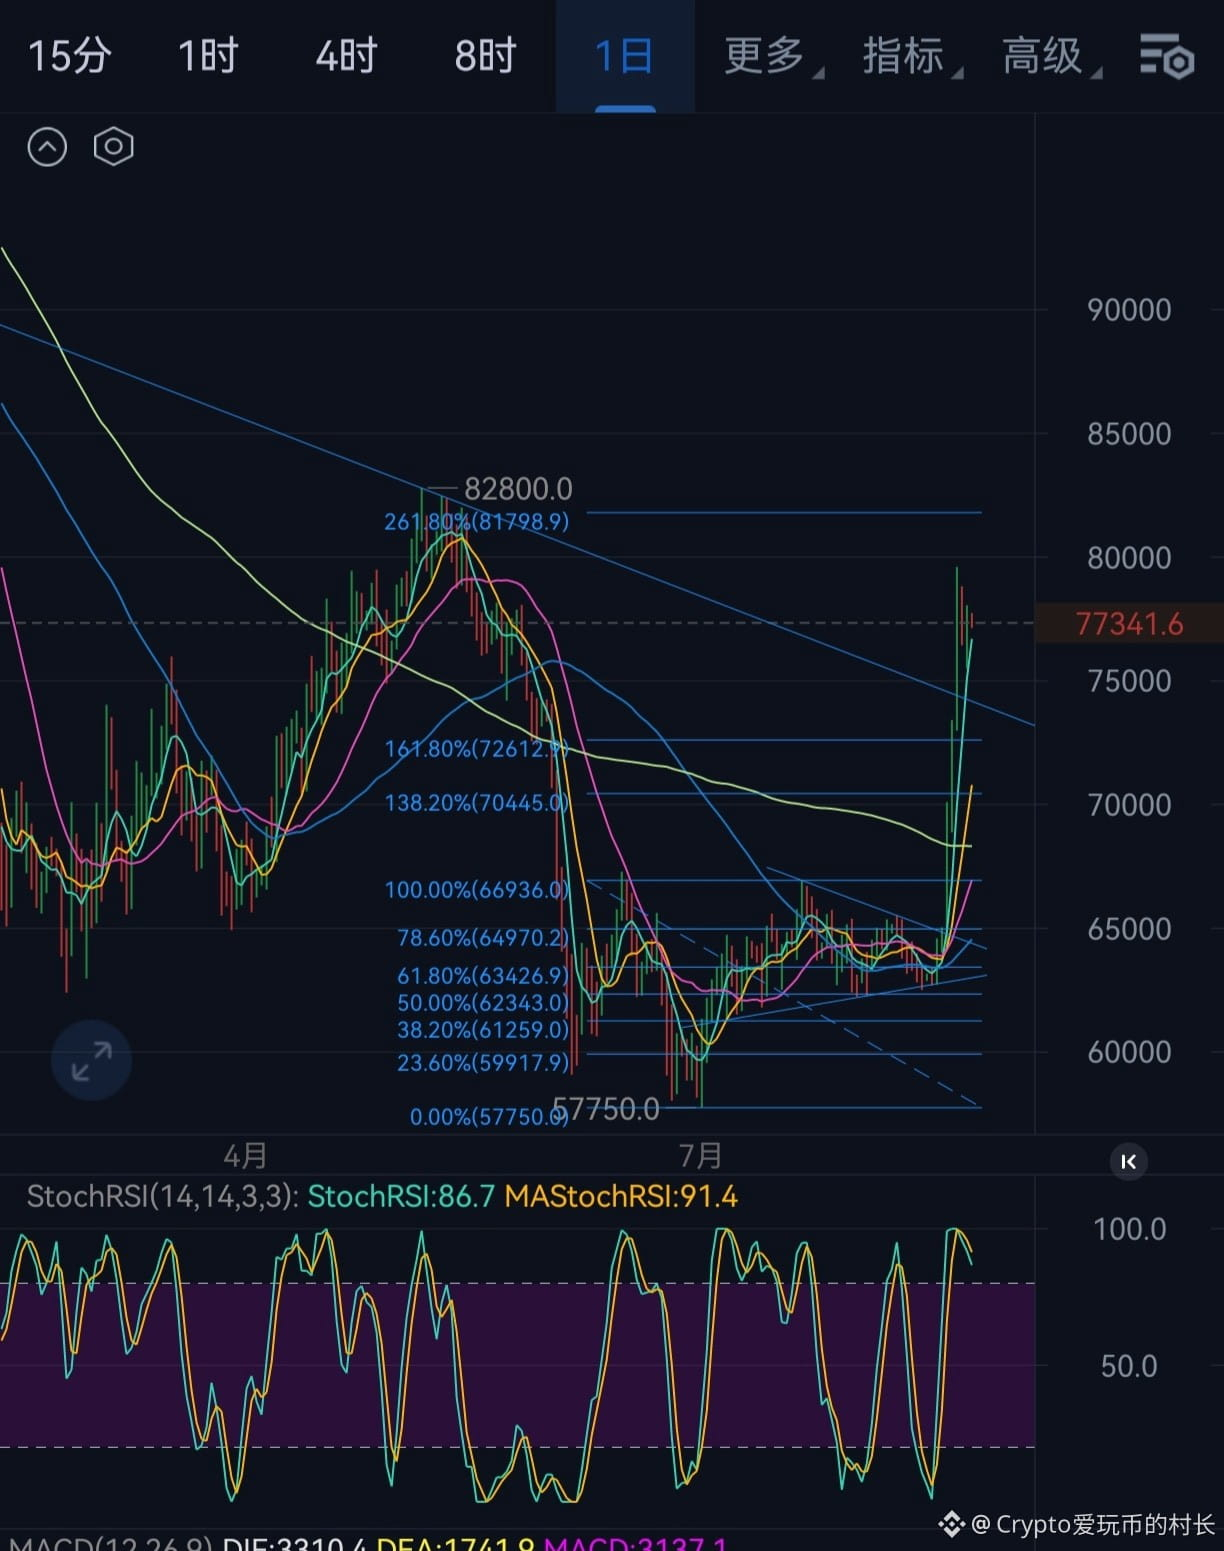Tap the fullscreen expand arrows button
Image resolution: width=1224 pixels, height=1551 pixels.
(x=91, y=1061)
